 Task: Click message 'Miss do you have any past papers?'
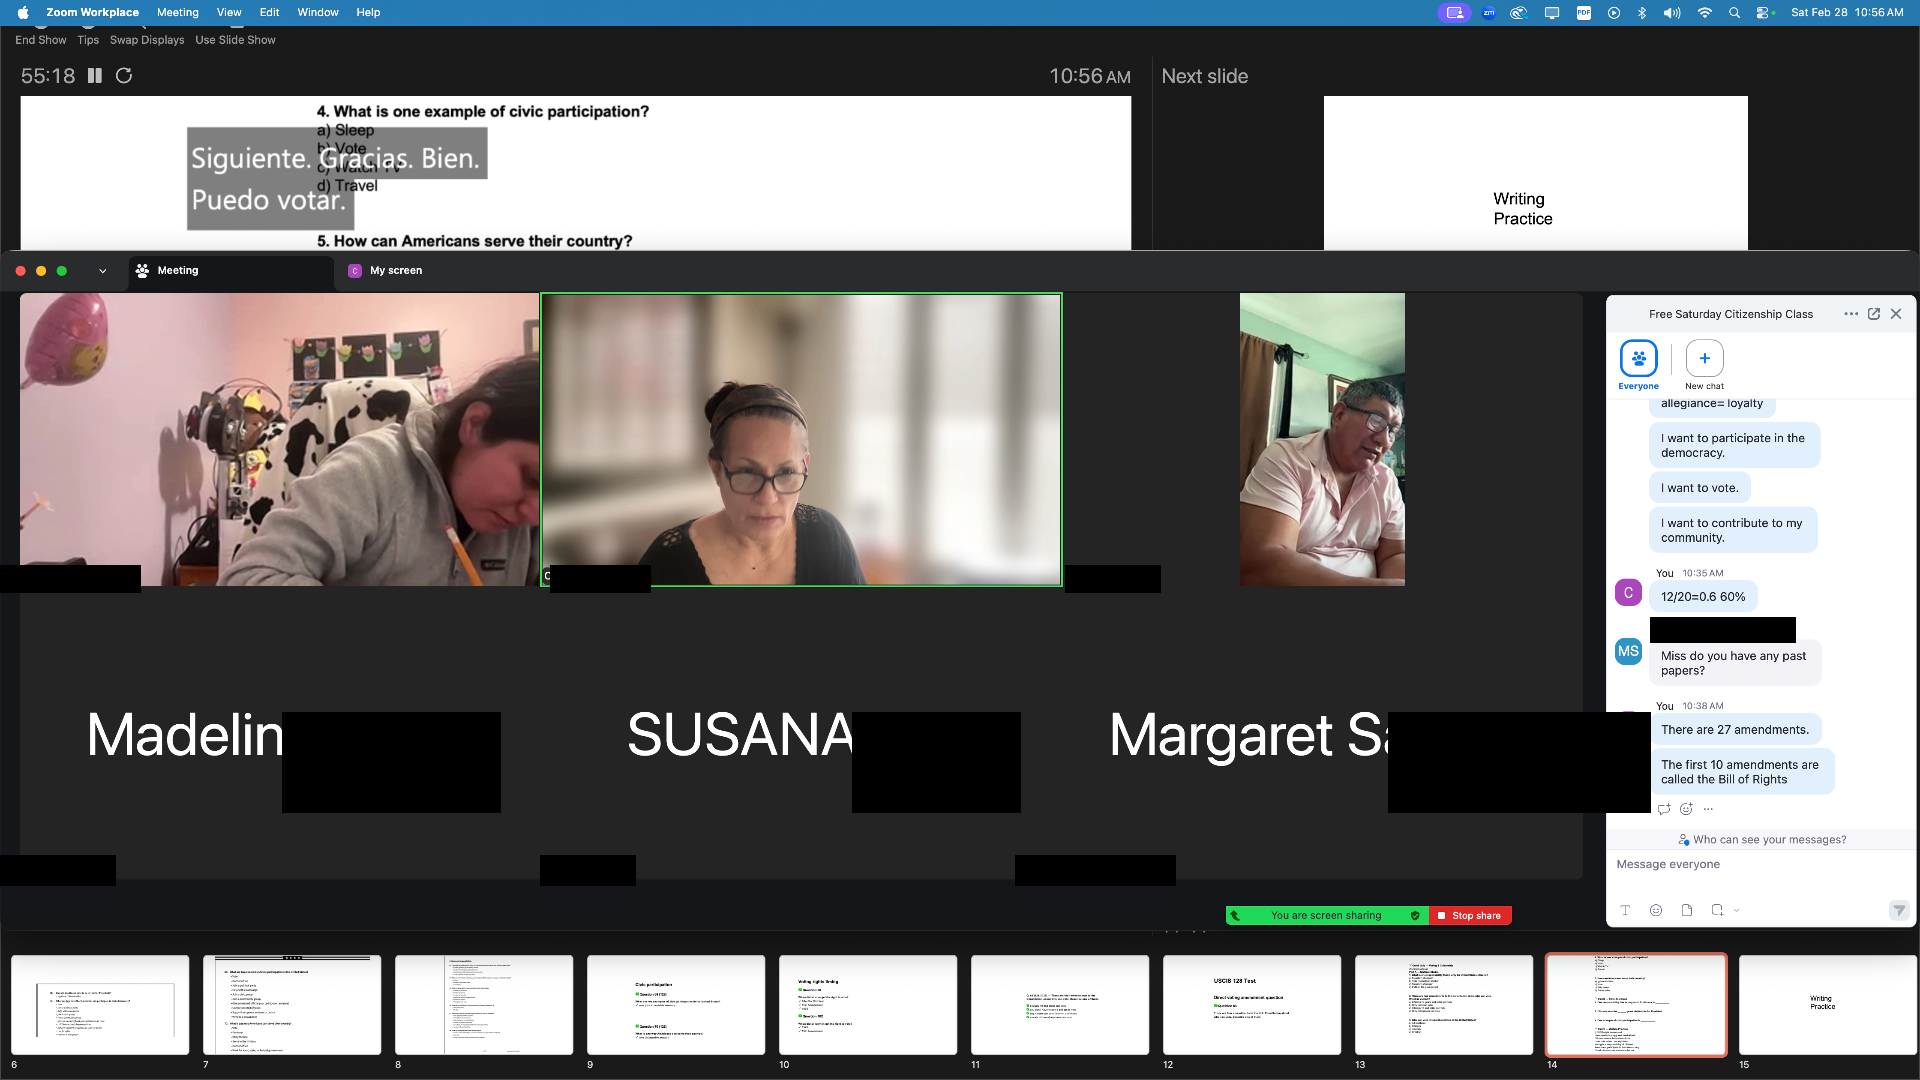click(x=1735, y=663)
